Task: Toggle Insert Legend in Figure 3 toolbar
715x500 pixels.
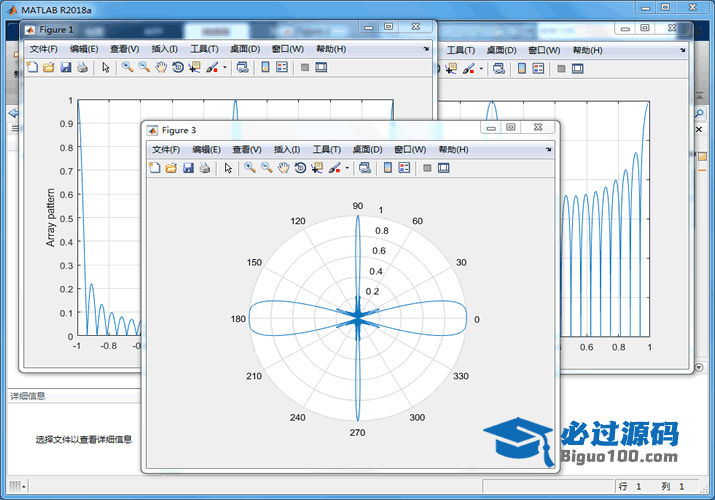Action: (x=404, y=168)
